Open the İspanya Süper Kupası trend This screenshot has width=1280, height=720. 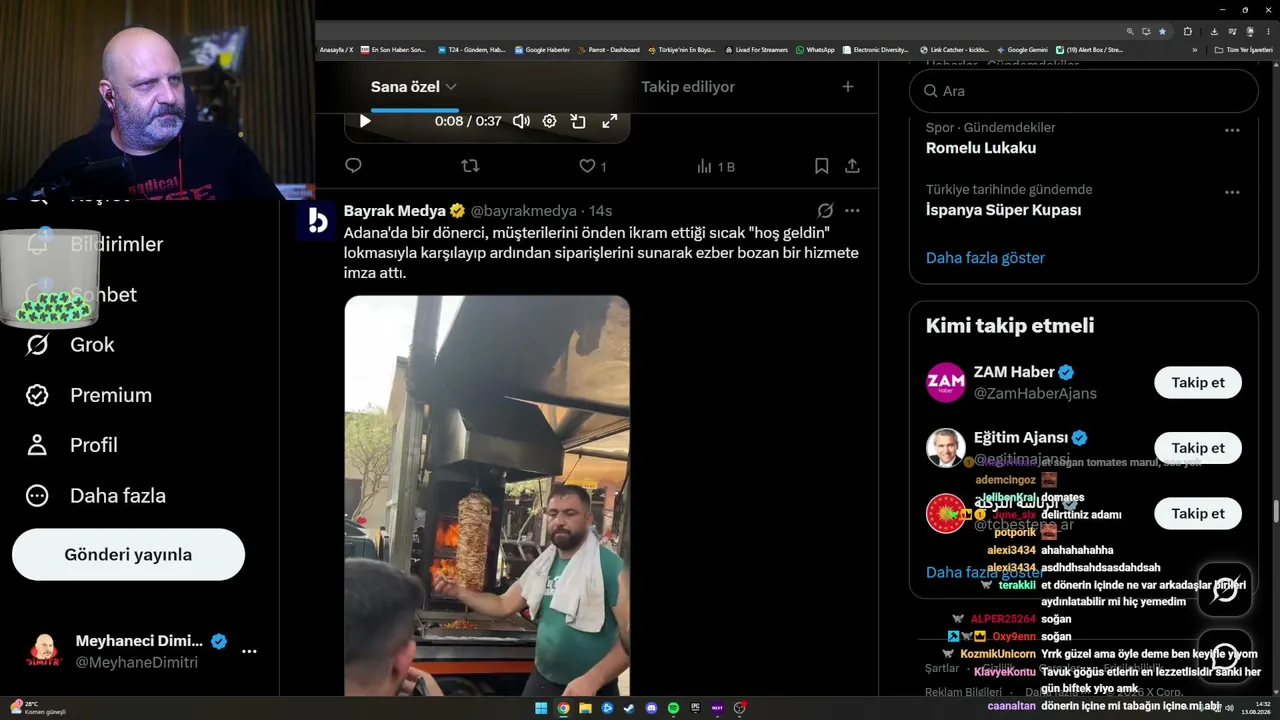(x=1003, y=210)
